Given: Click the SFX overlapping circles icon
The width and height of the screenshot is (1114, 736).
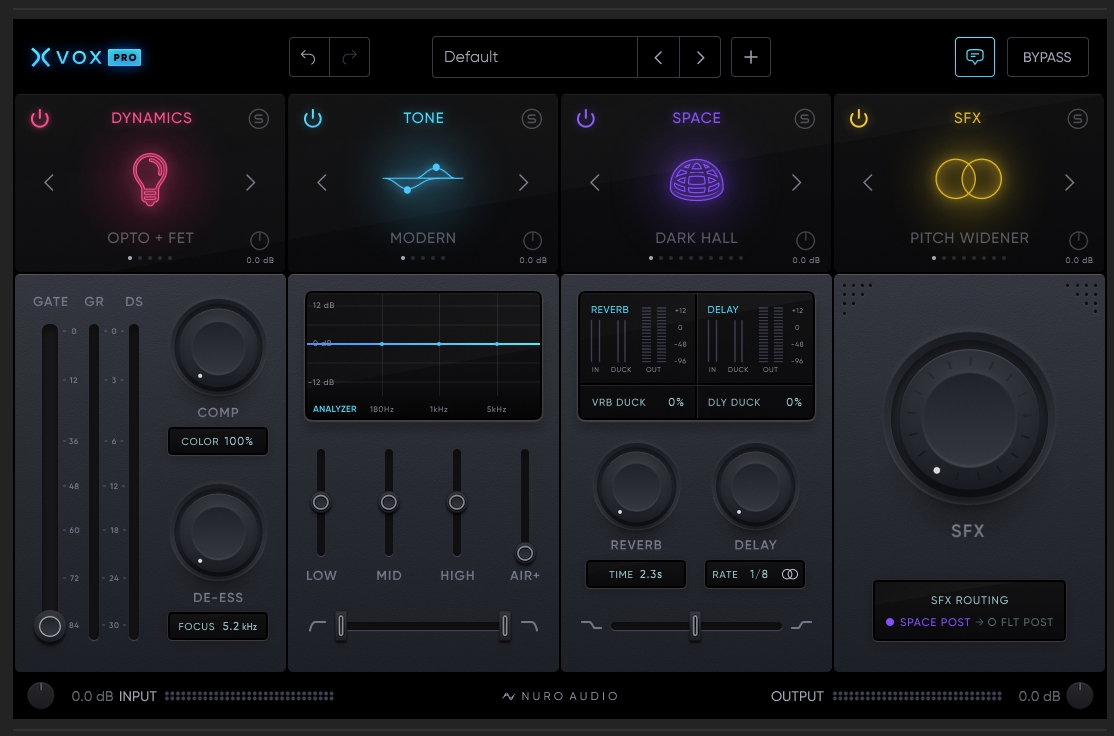Looking at the screenshot, I should click(968, 179).
